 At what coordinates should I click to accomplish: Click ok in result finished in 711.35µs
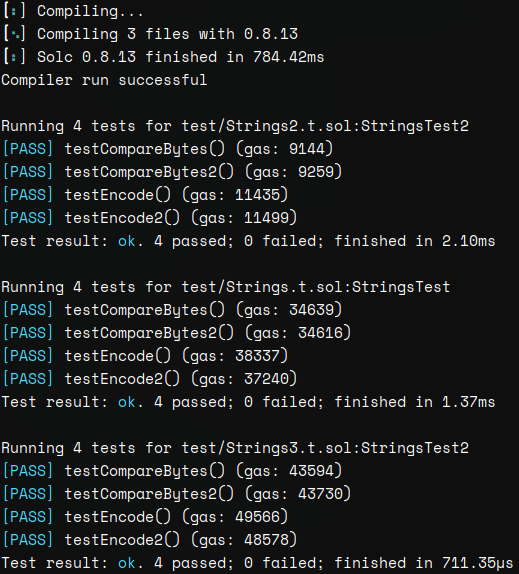127,563
